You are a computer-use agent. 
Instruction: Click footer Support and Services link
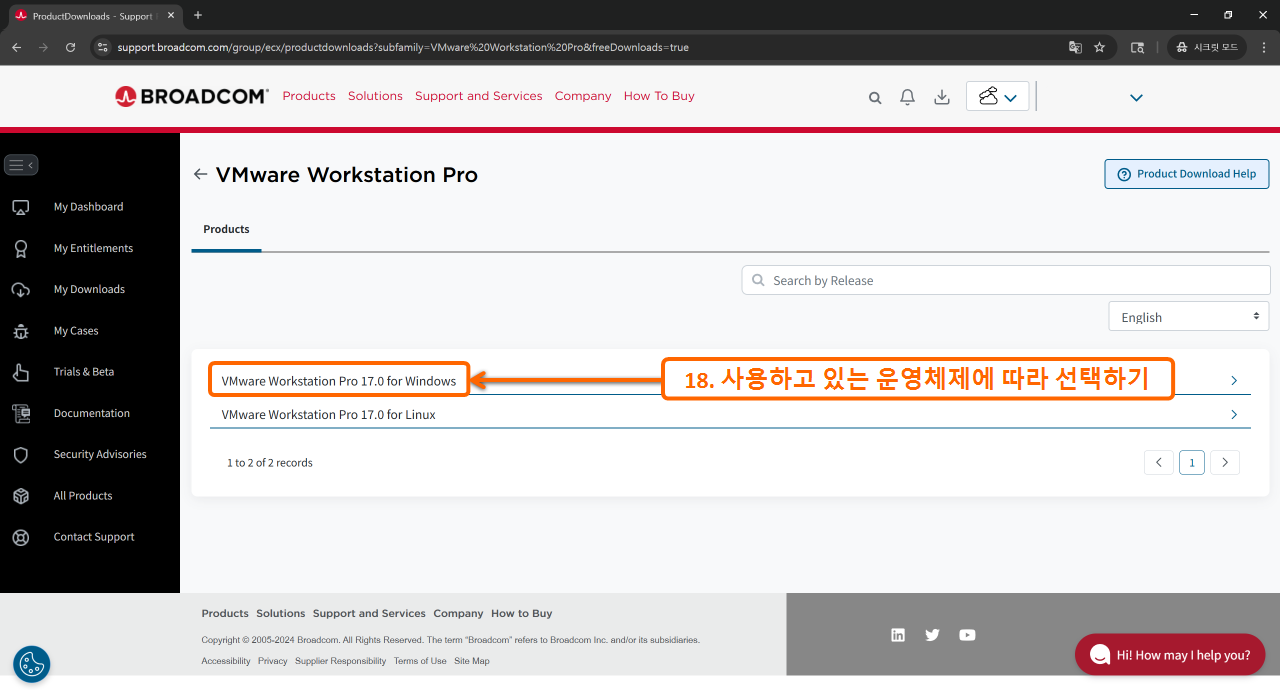369,613
